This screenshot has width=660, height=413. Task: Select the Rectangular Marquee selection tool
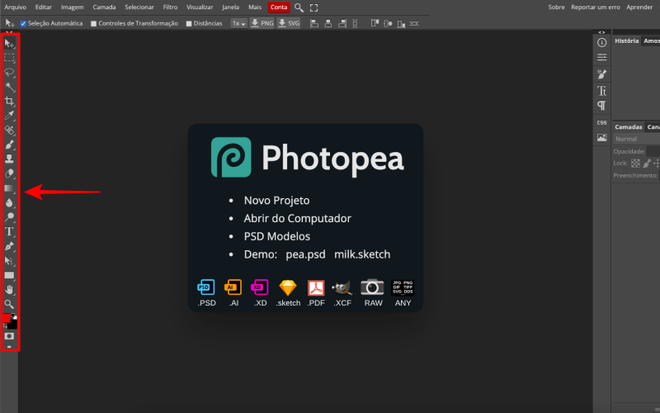coord(9,58)
